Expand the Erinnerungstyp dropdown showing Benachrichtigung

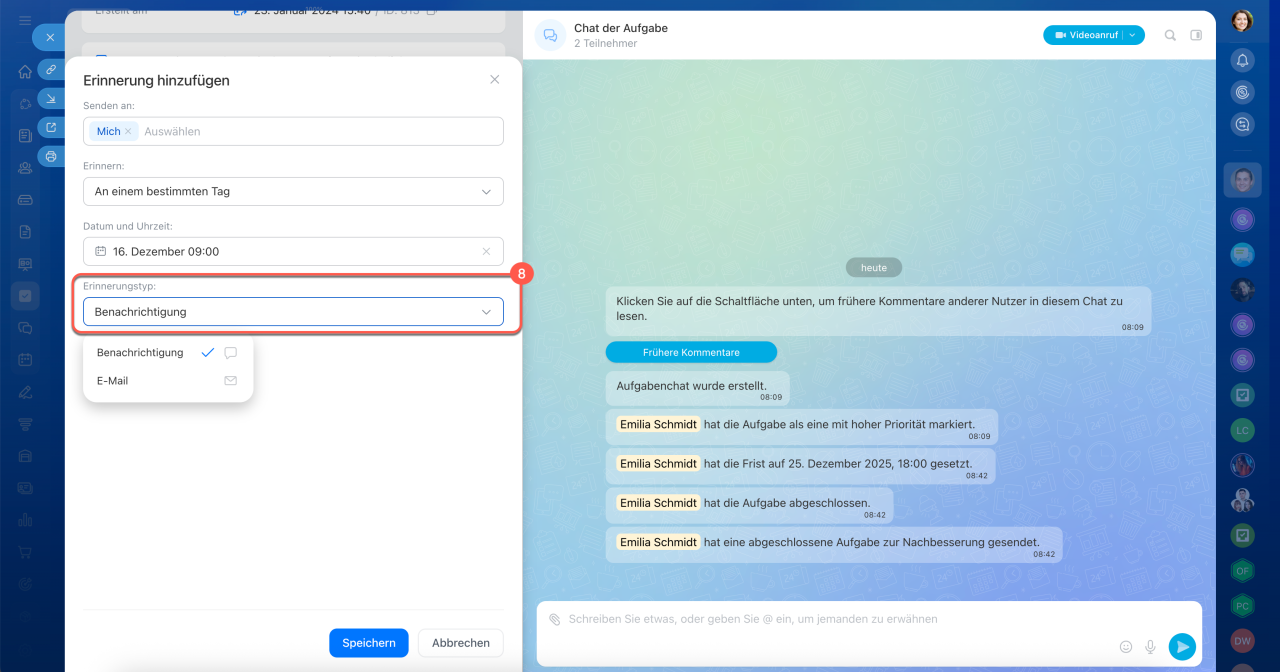(293, 312)
